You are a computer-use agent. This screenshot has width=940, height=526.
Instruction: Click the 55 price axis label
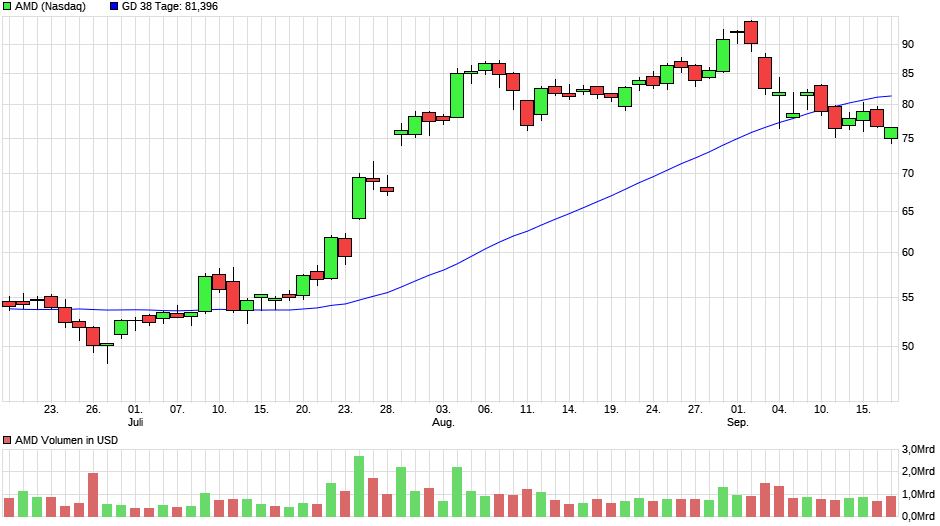point(908,297)
